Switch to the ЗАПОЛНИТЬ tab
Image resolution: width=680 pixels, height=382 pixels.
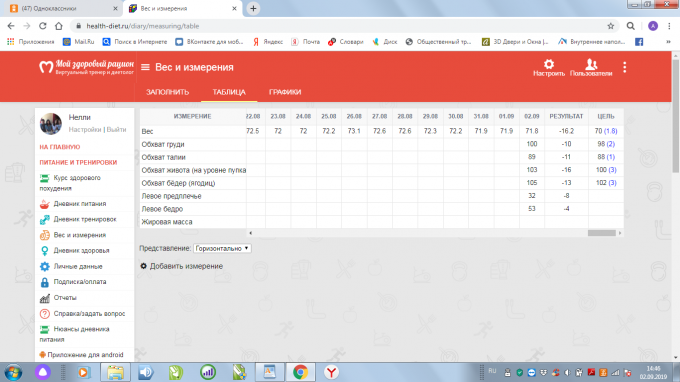click(167, 92)
